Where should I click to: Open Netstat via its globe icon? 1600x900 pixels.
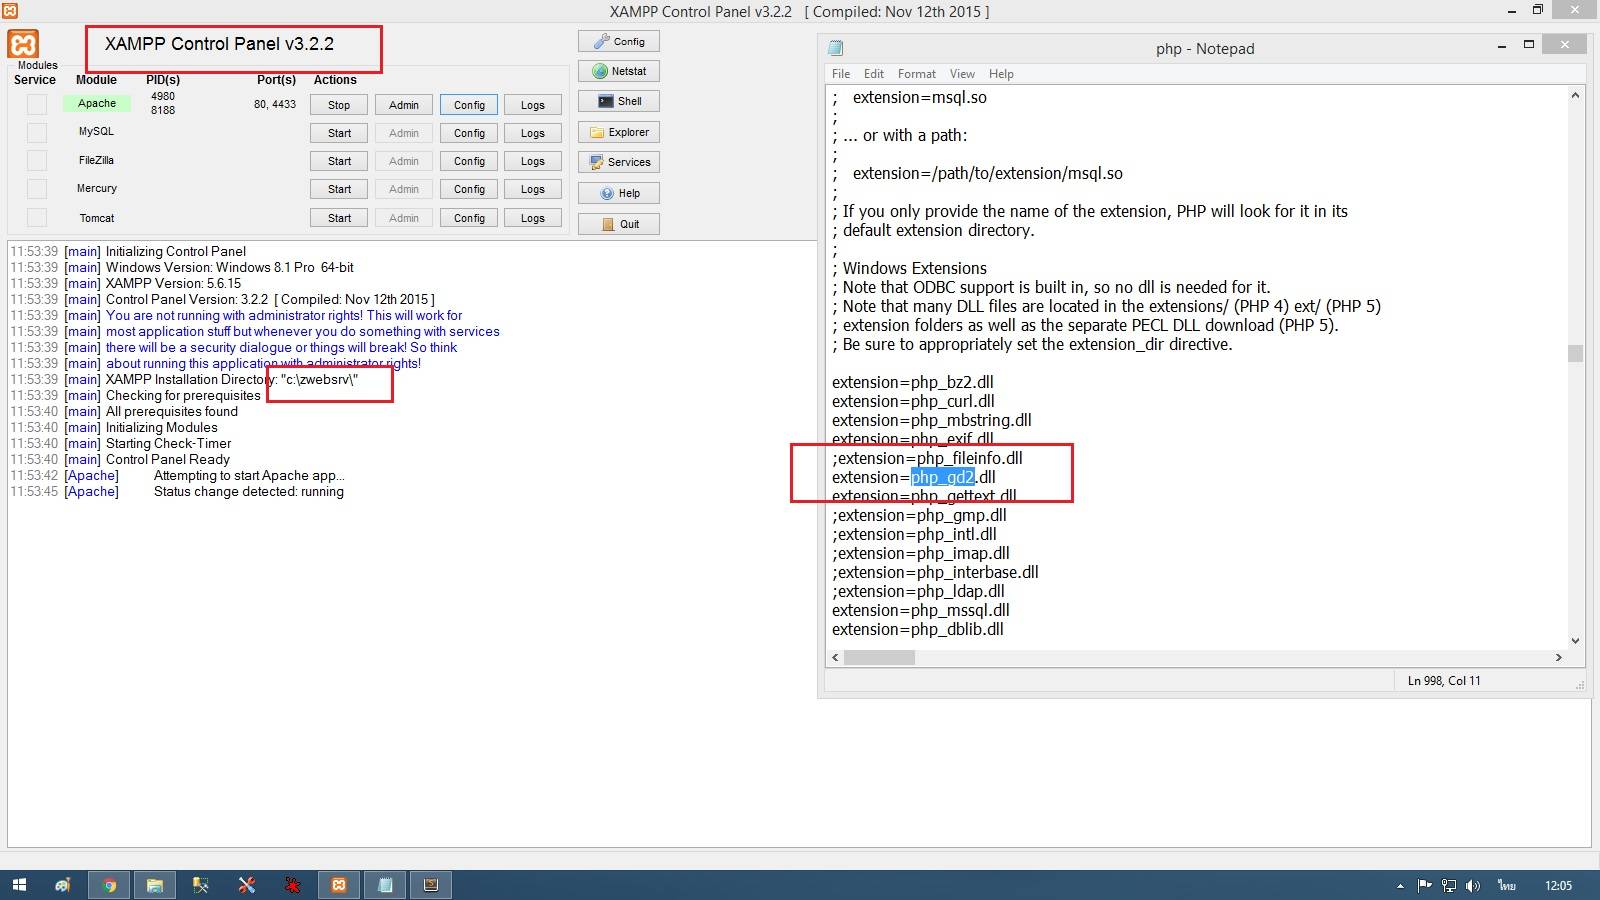[619, 71]
